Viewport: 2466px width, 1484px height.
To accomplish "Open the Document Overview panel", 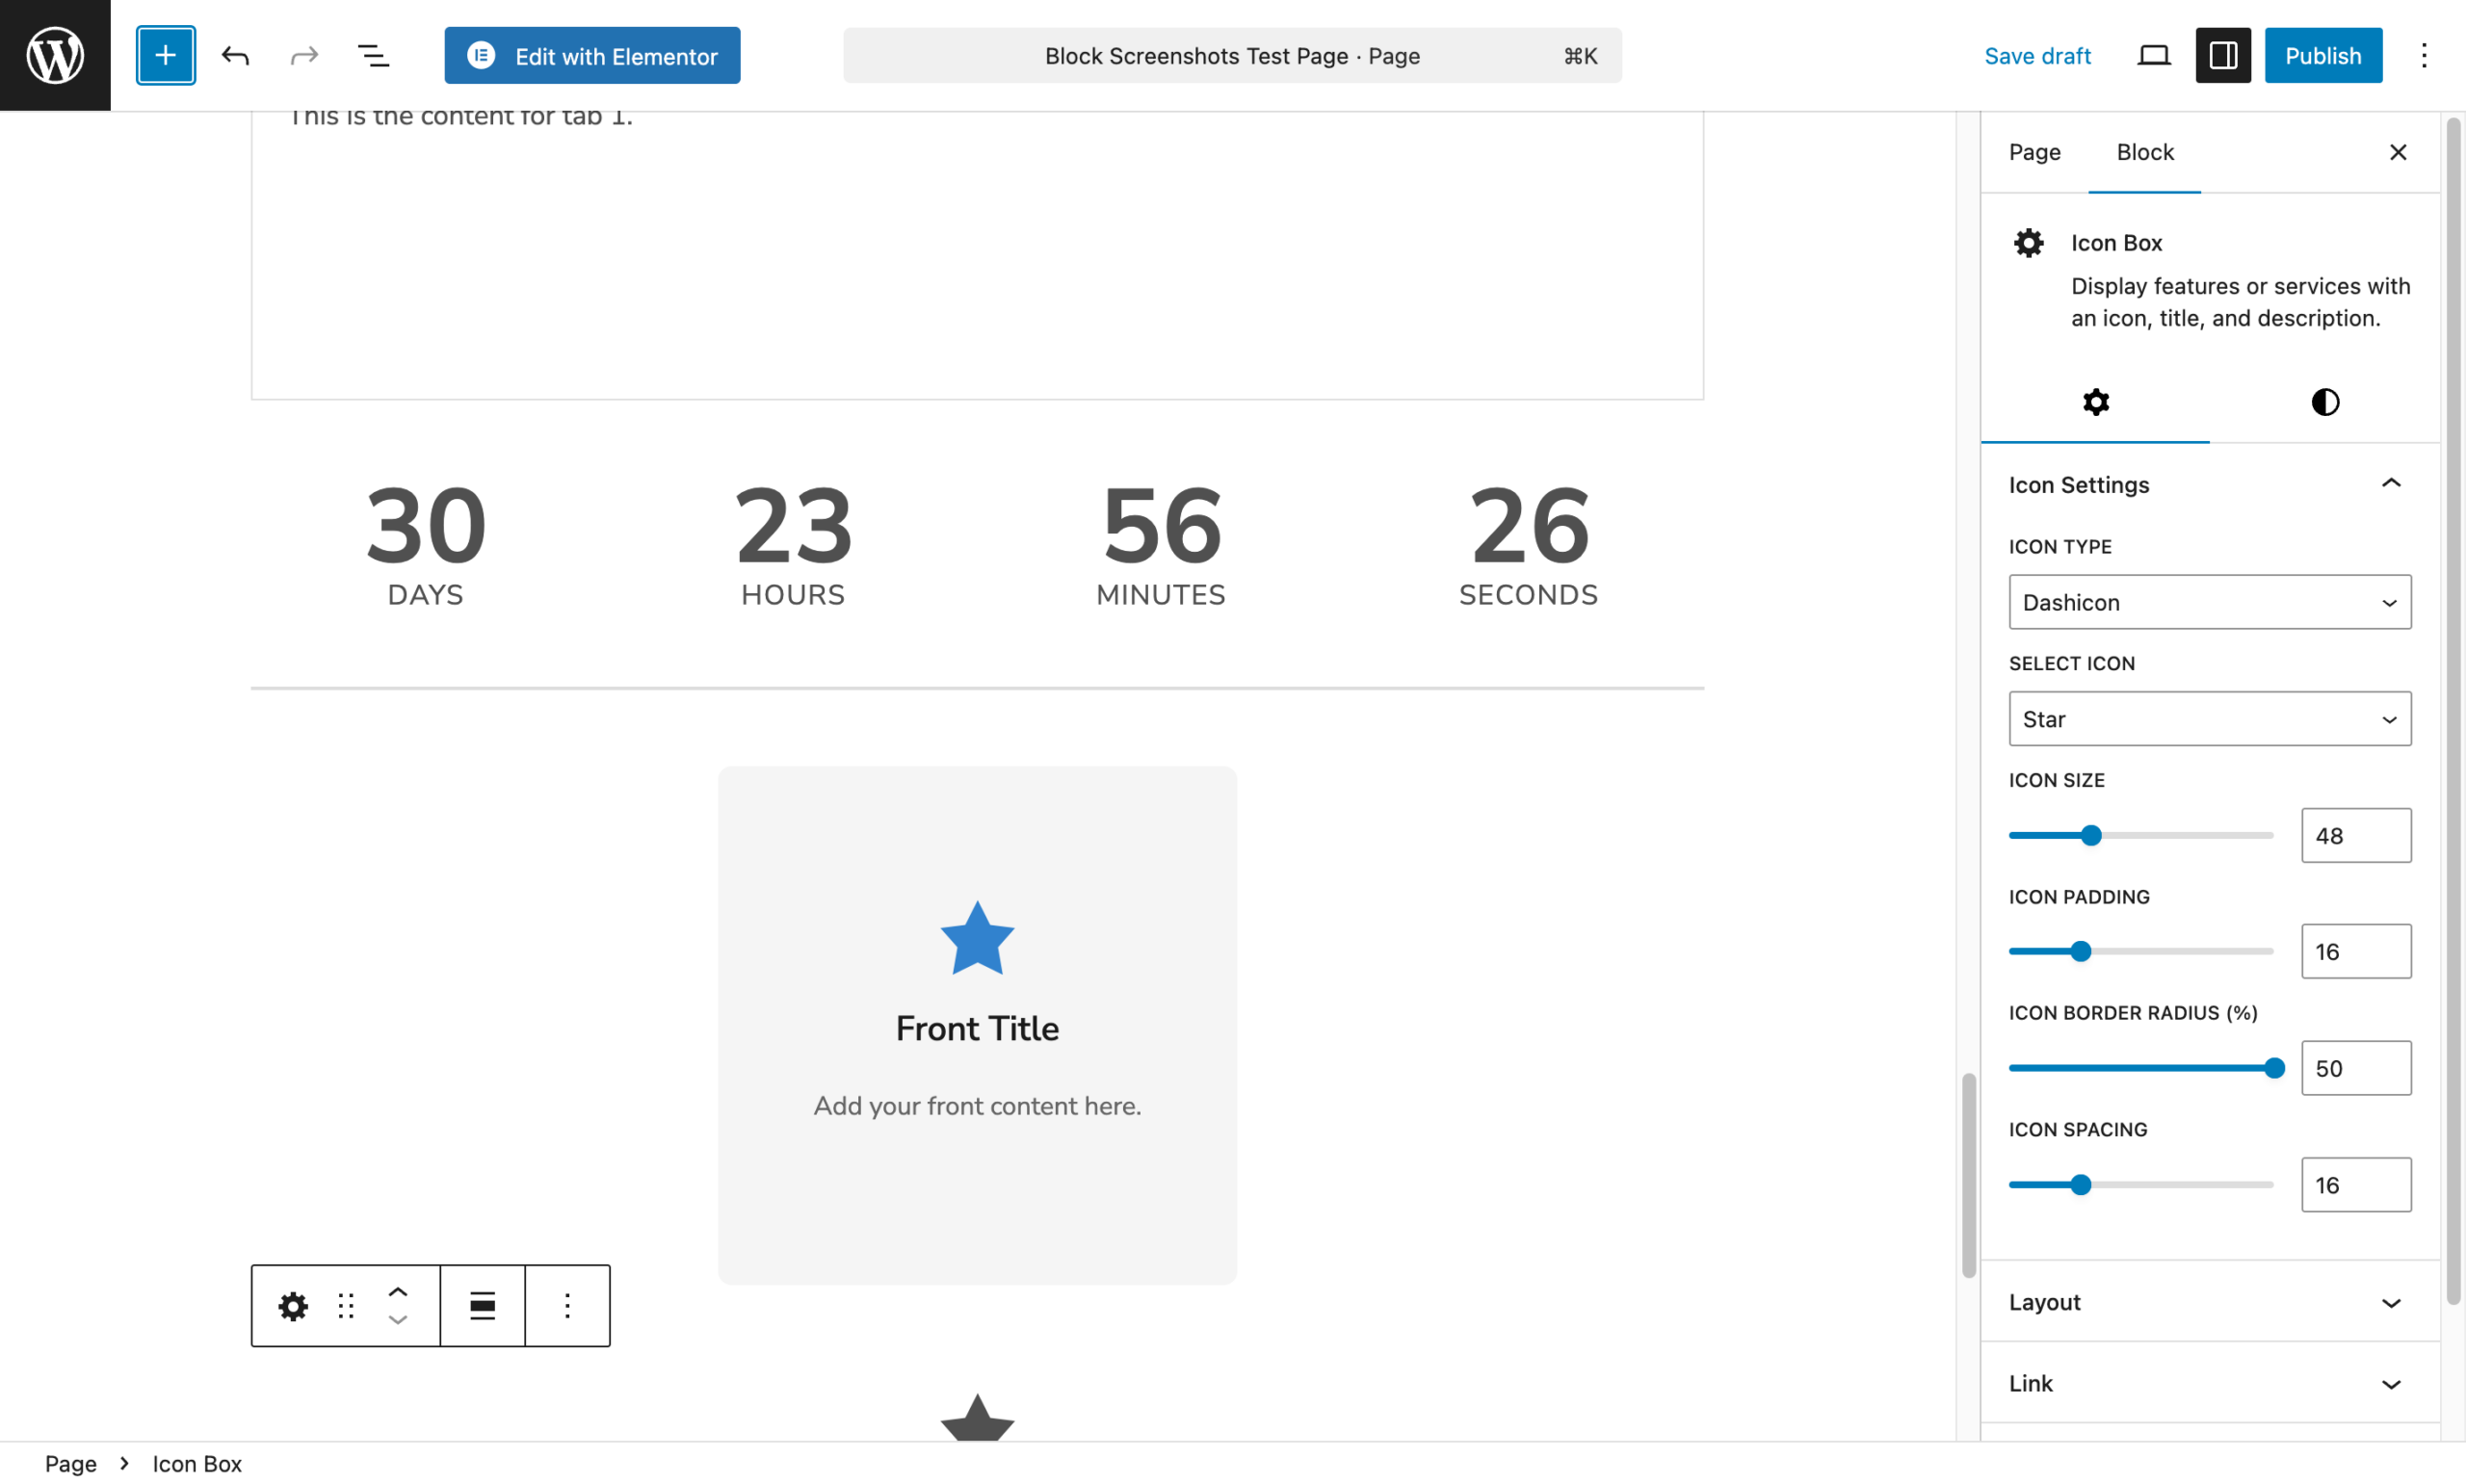I will [x=374, y=55].
